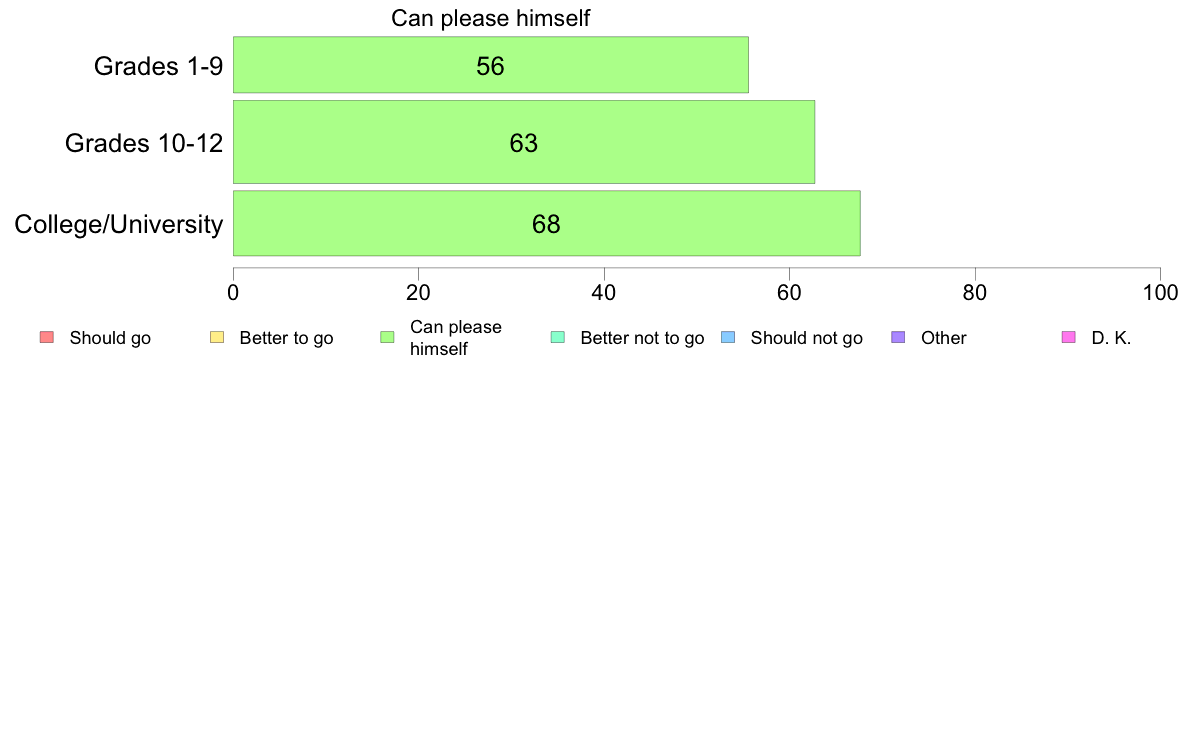Select the Grades 1-9 bar
This screenshot has height=736, width=1188.
[x=490, y=64]
